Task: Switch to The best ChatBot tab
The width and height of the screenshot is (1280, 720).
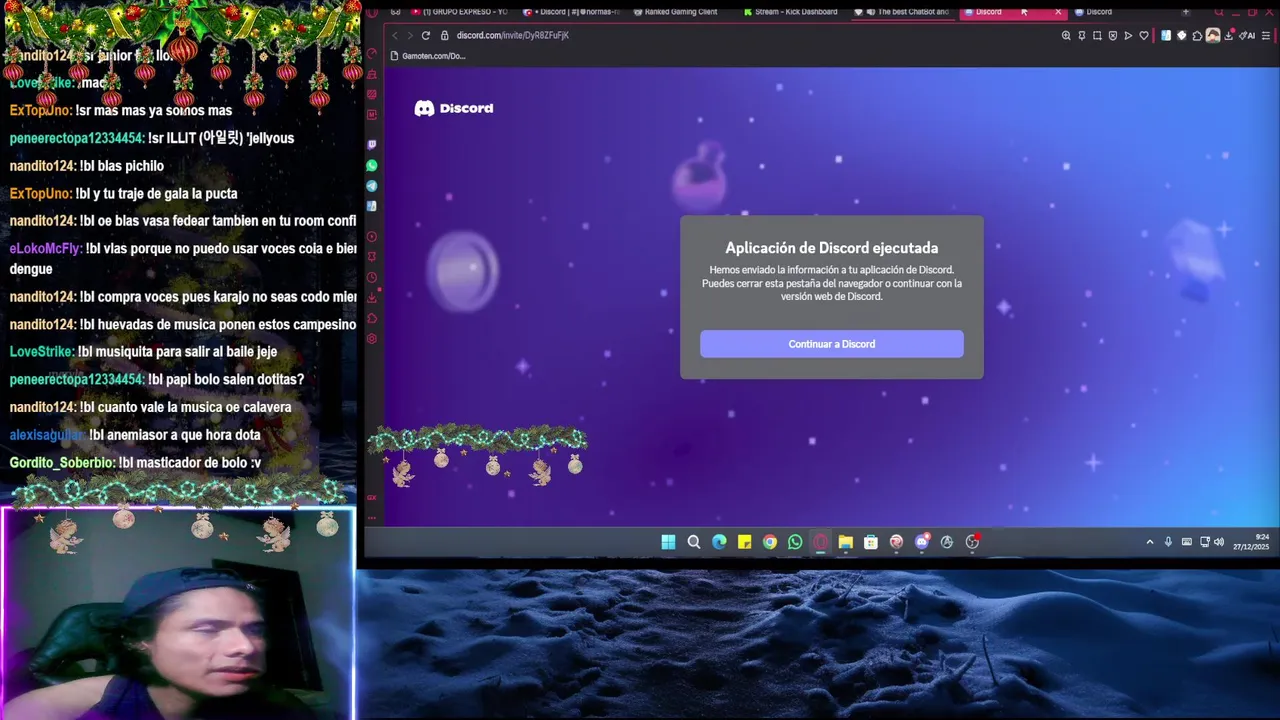Action: point(903,12)
